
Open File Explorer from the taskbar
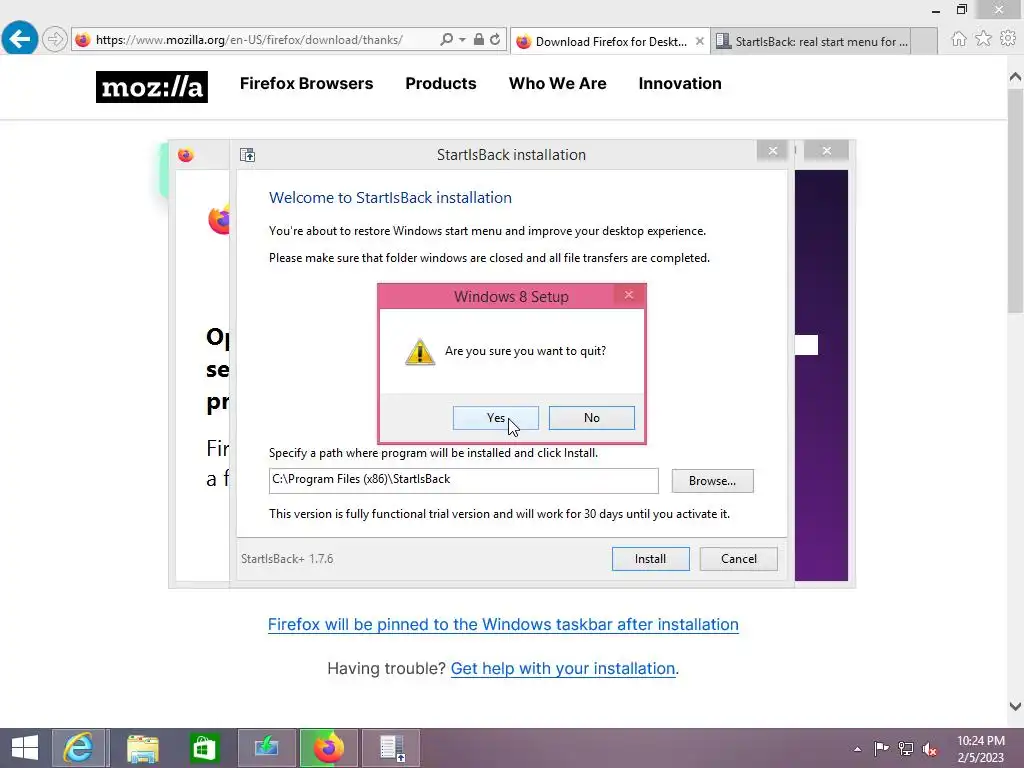[142, 748]
